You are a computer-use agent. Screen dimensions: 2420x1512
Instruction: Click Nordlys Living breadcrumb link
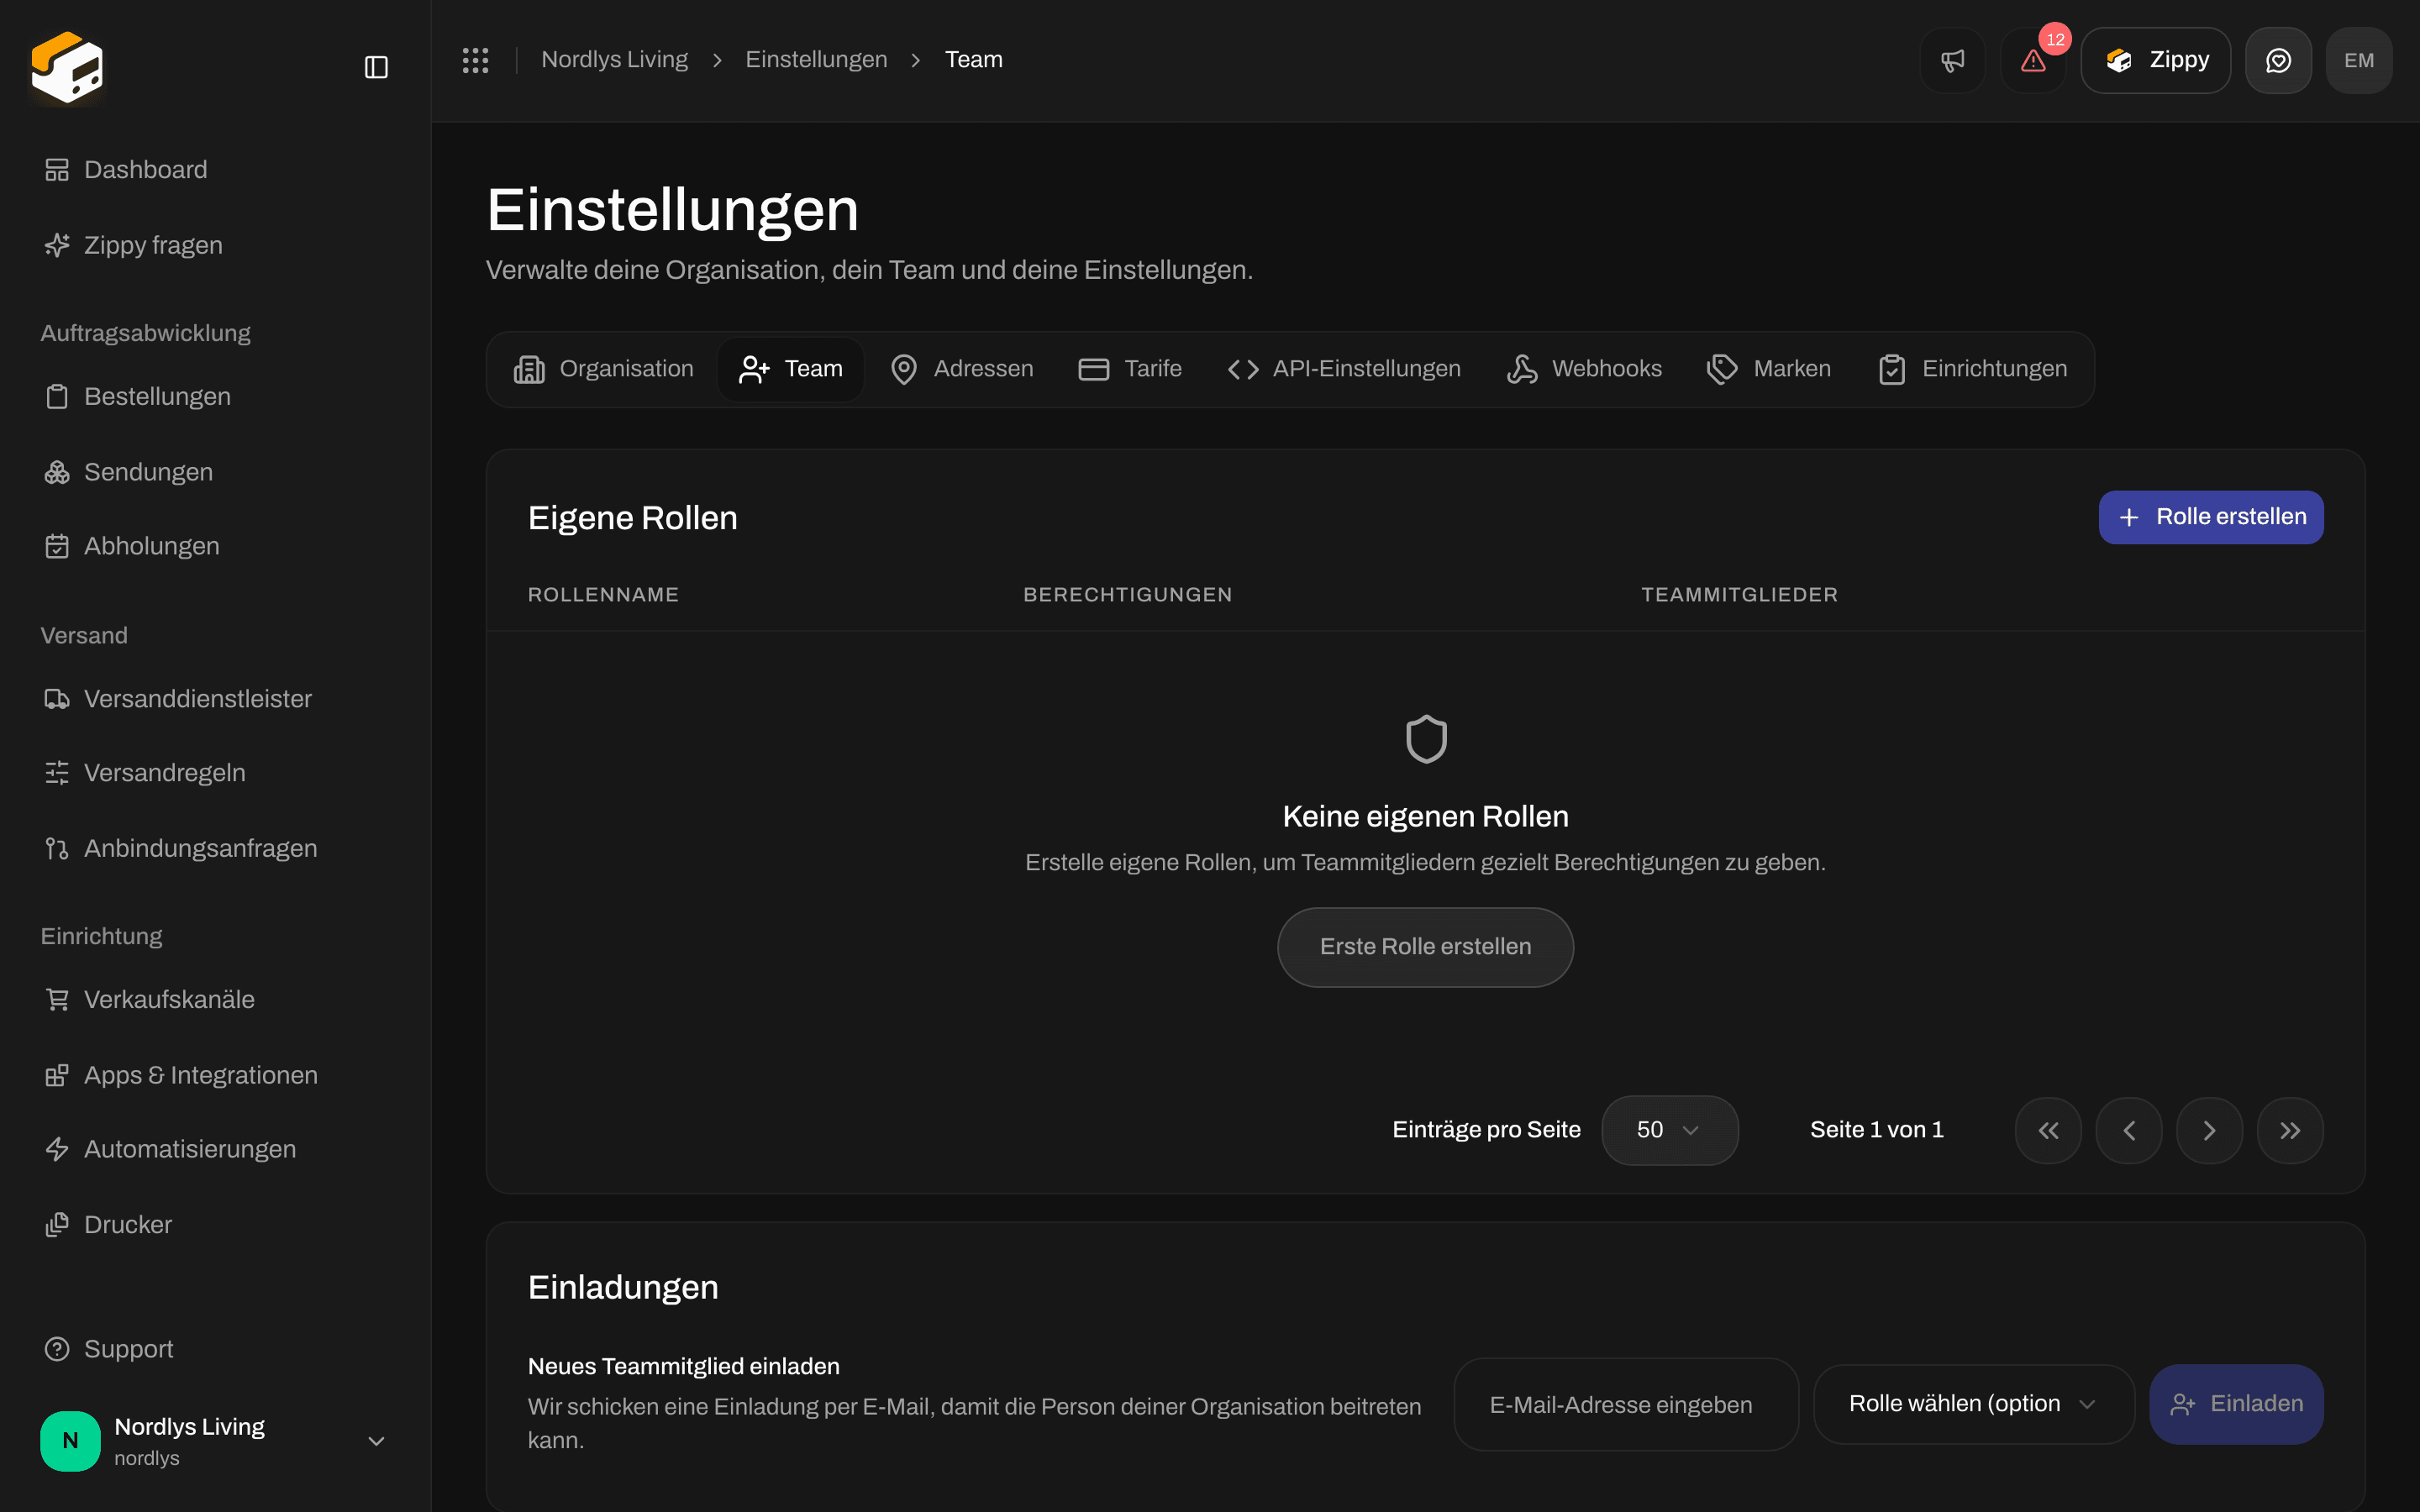(x=614, y=60)
